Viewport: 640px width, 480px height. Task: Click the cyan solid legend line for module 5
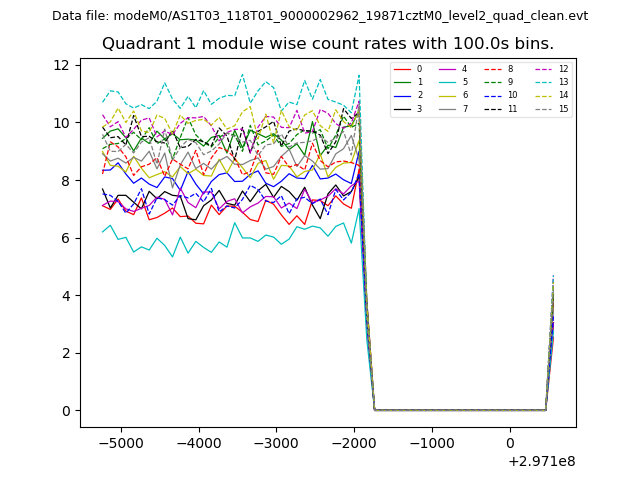447,82
